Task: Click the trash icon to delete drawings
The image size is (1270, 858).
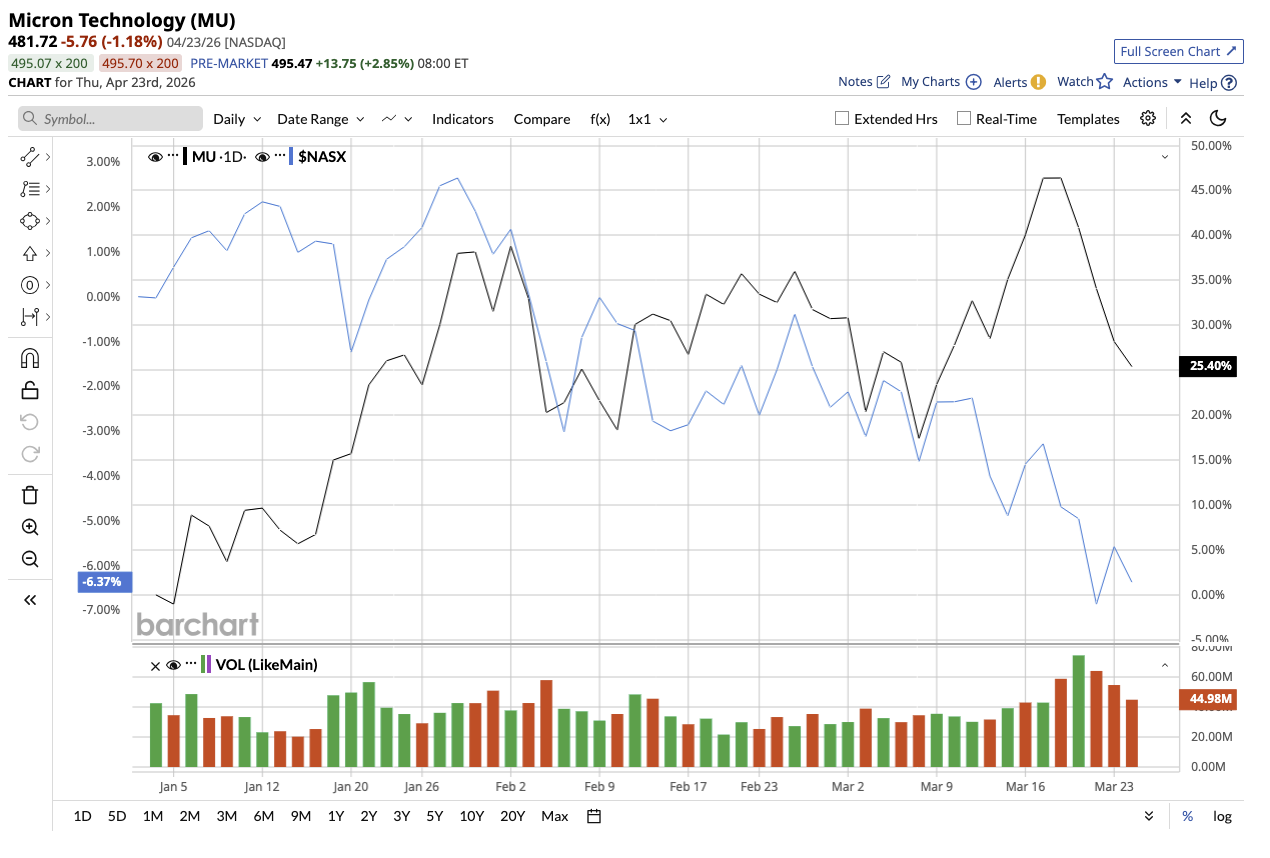Action: (30, 495)
